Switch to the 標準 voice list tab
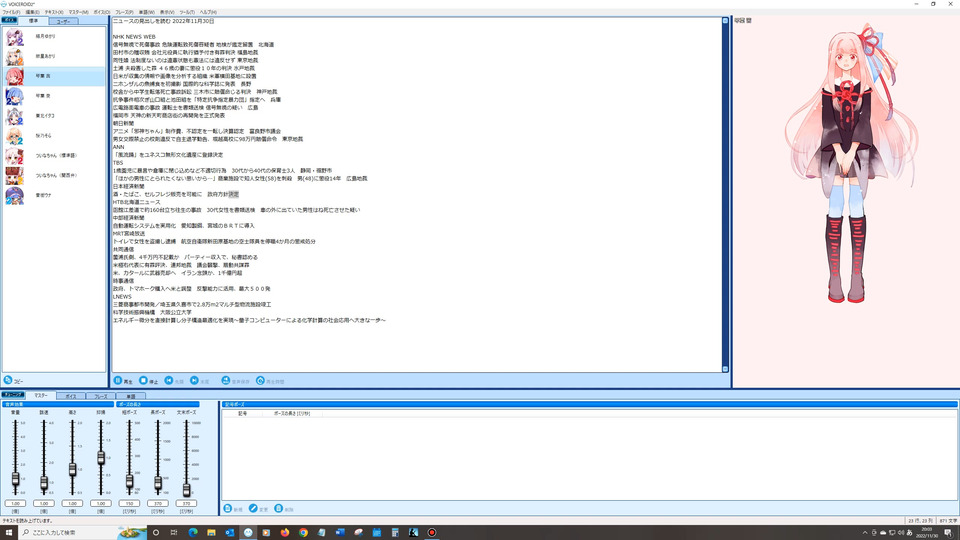 (33, 21)
